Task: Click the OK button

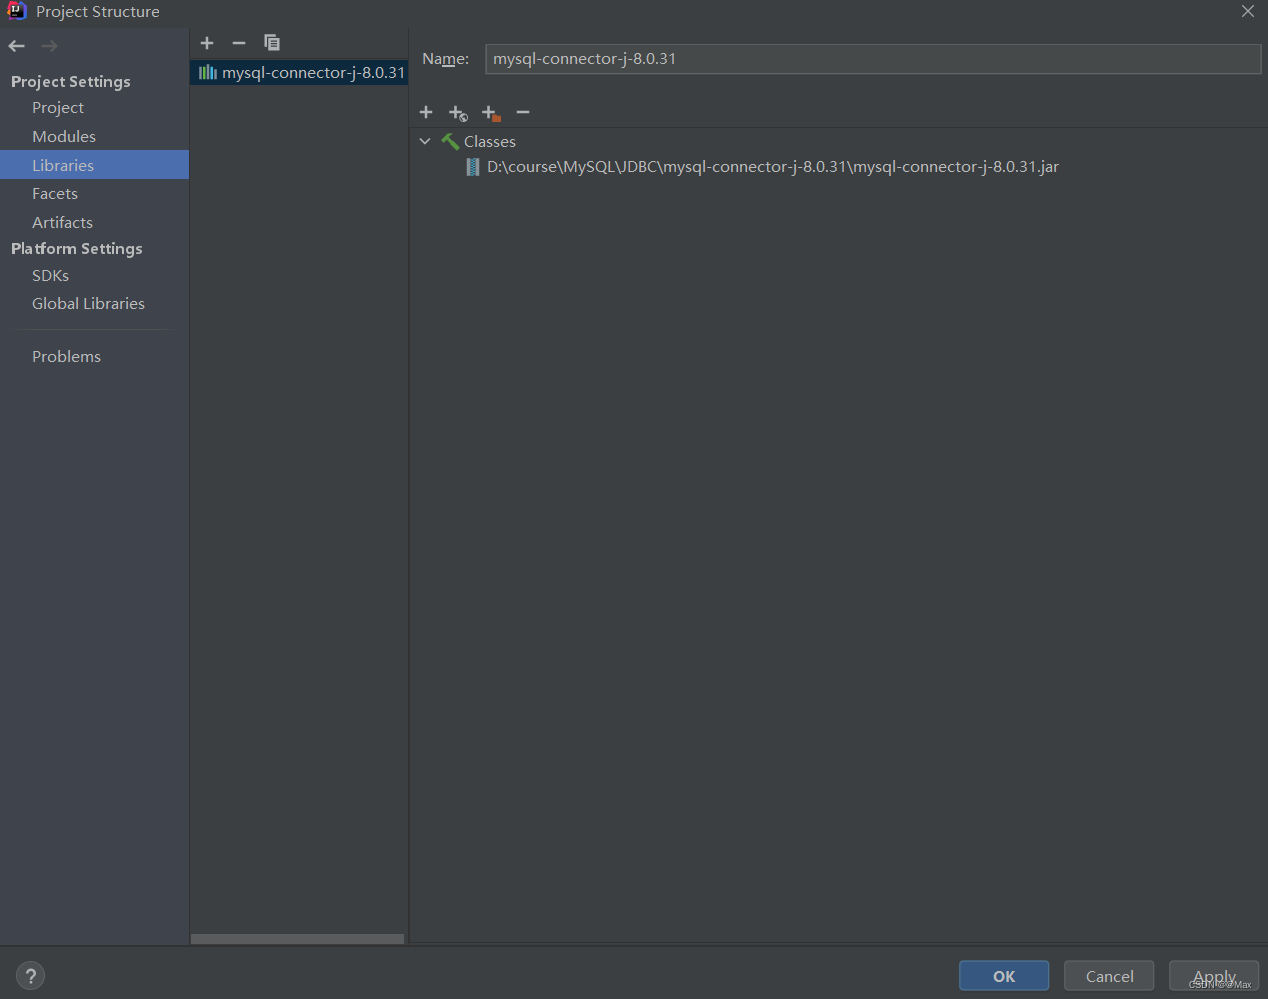Action: tap(1004, 976)
